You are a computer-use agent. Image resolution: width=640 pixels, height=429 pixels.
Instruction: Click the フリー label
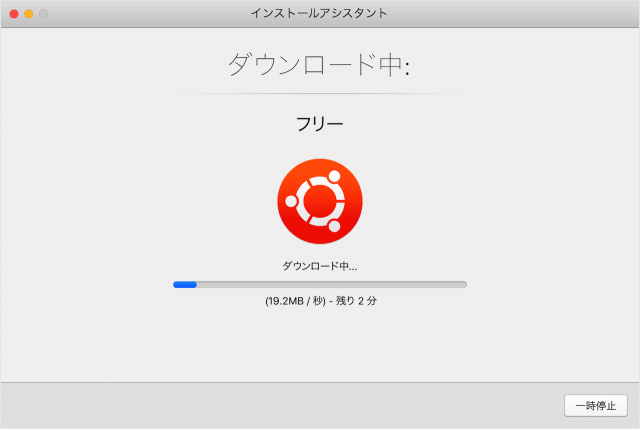tap(320, 124)
